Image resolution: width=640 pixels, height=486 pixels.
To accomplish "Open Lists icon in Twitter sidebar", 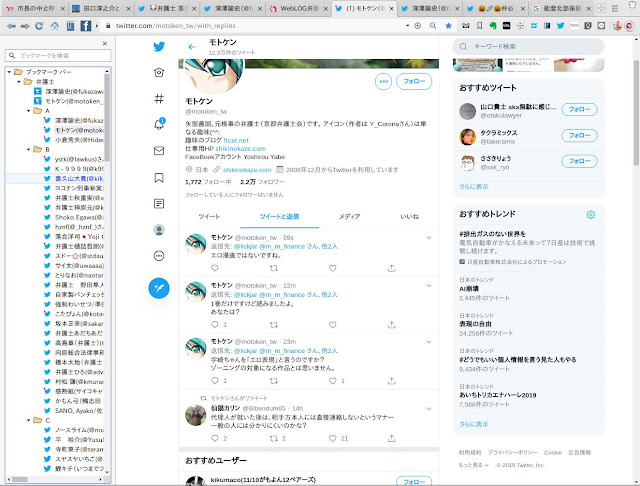I will [159, 203].
